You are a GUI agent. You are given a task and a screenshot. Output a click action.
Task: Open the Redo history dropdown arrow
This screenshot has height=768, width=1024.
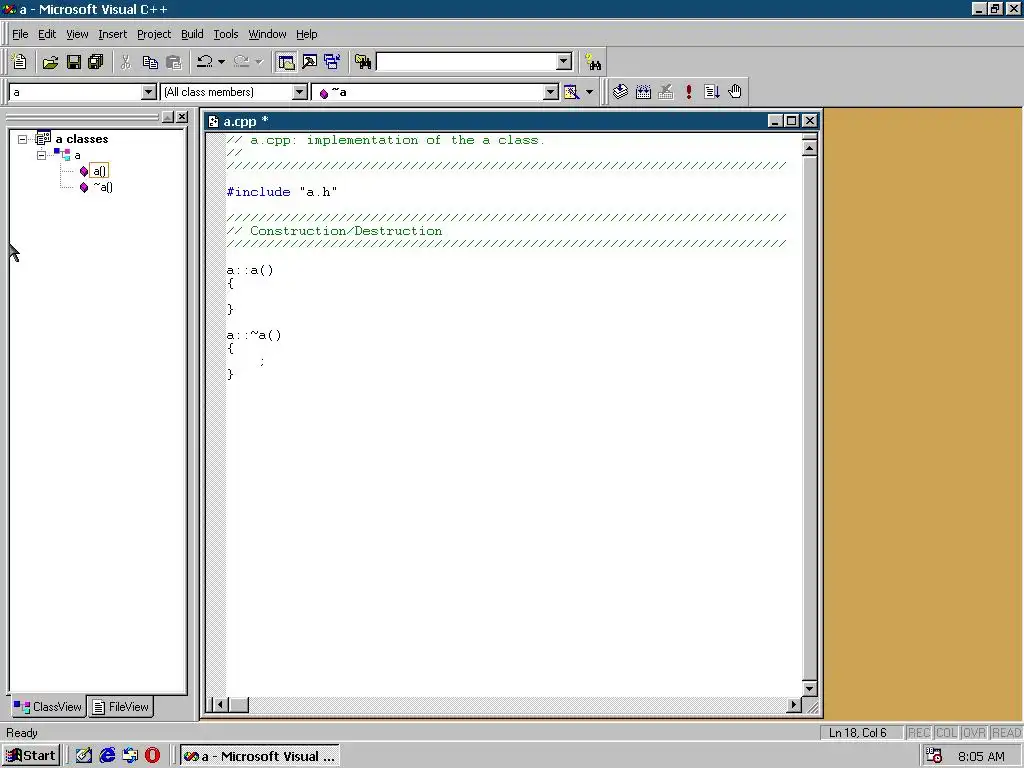click(x=259, y=62)
